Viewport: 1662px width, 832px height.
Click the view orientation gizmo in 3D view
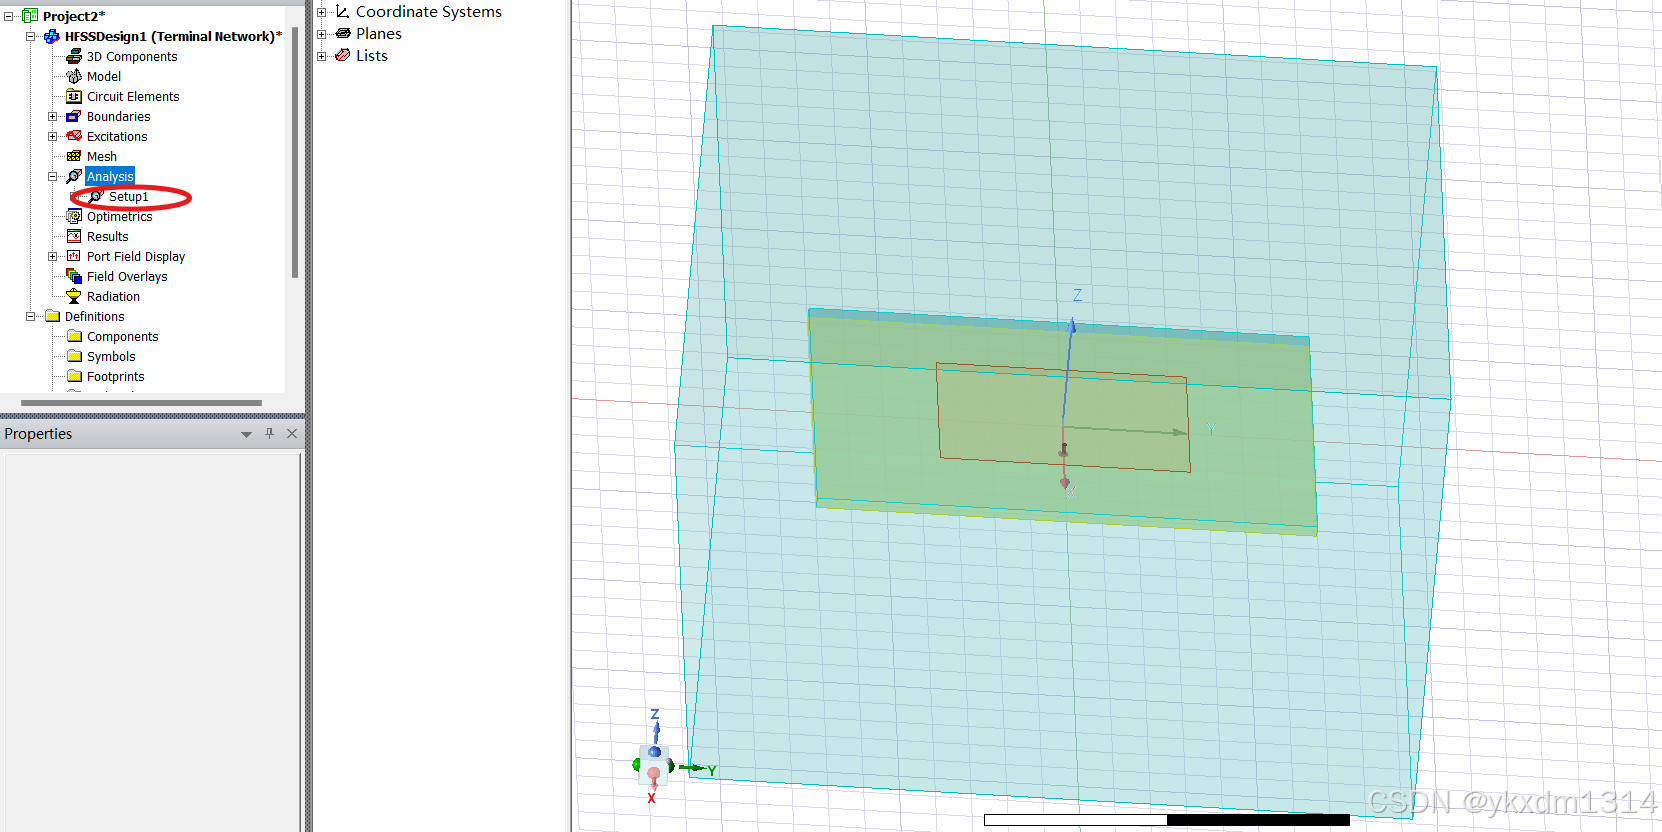click(x=654, y=766)
